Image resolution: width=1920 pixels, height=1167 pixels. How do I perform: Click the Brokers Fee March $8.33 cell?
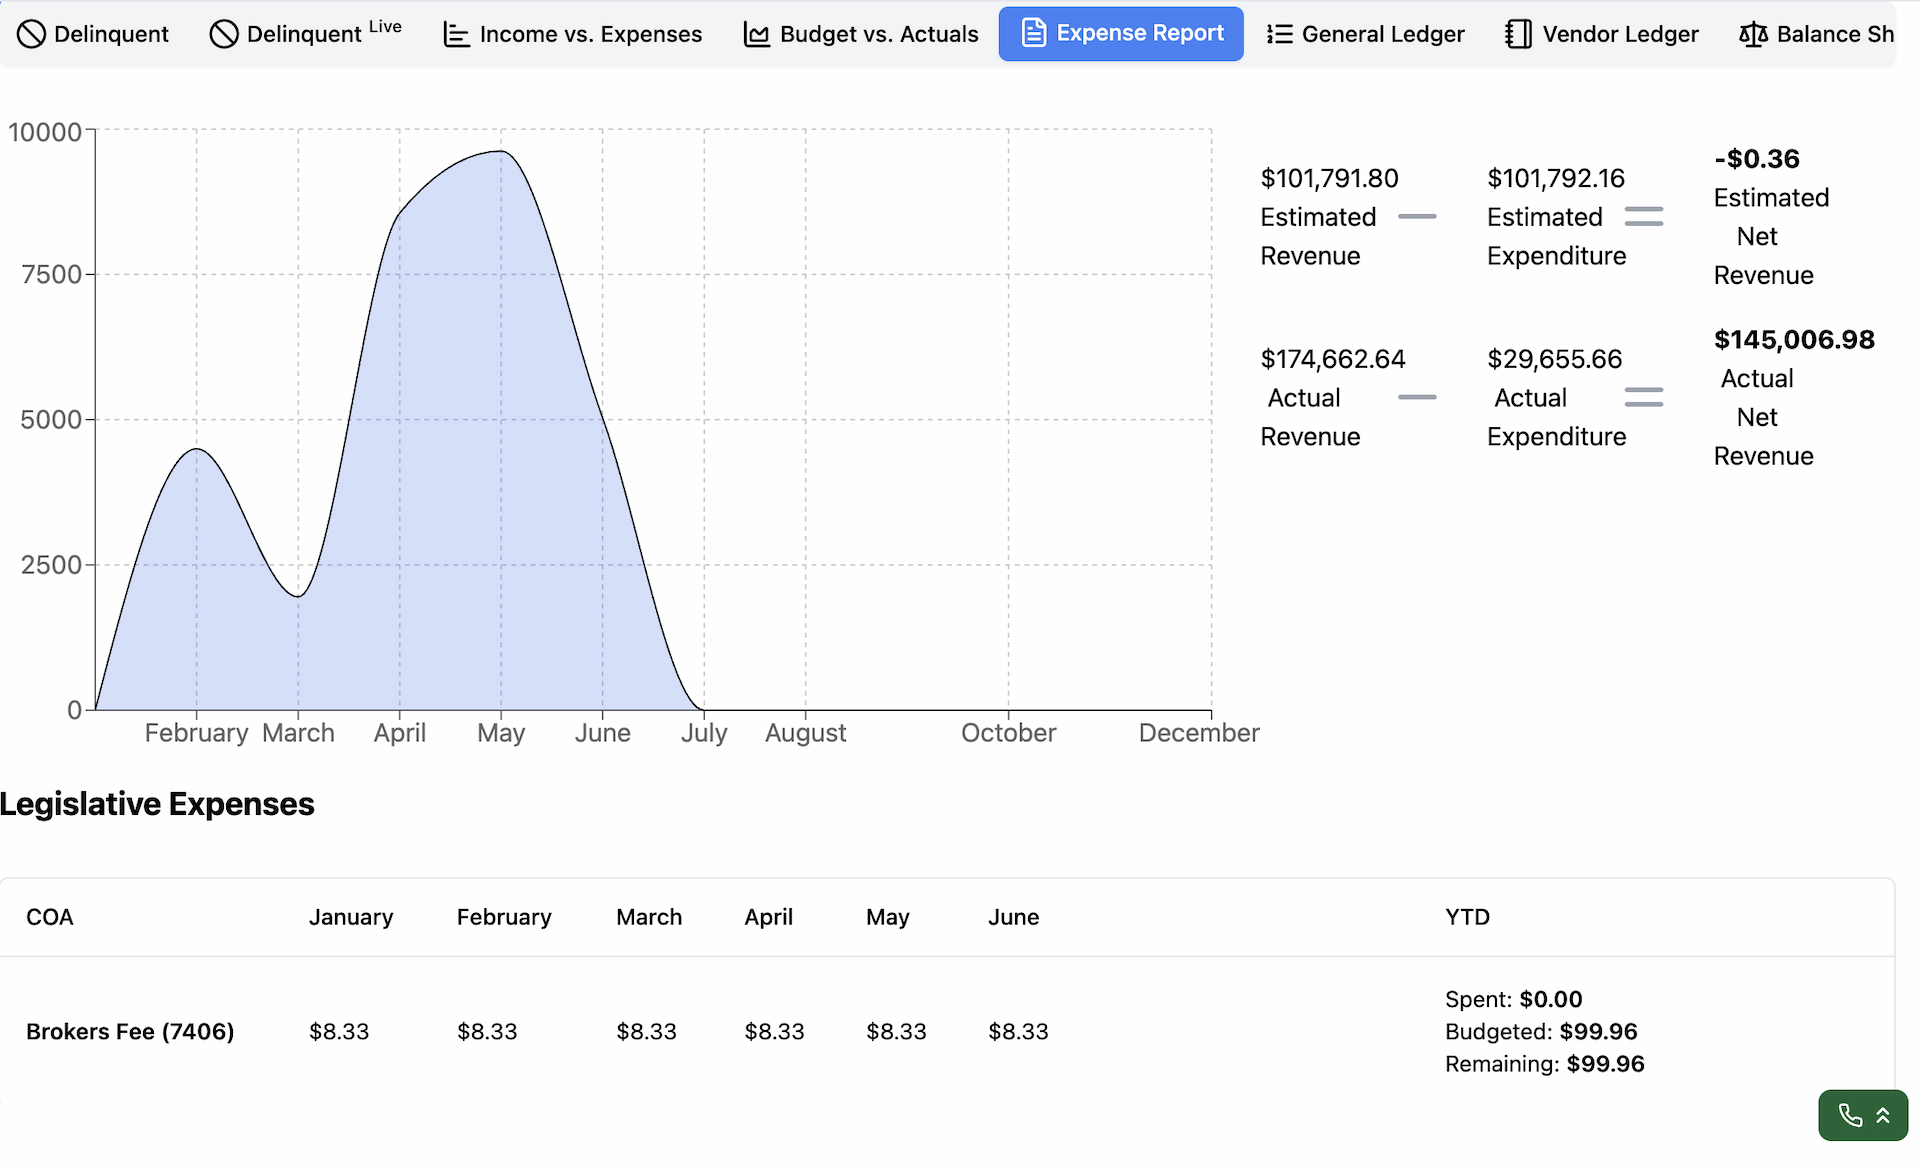(x=646, y=1032)
